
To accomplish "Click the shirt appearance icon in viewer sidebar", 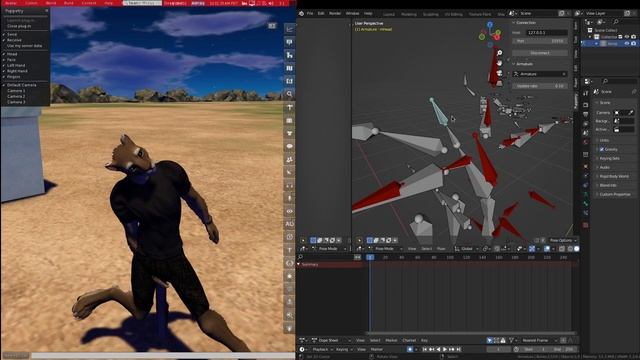I will (x=289, y=133).
